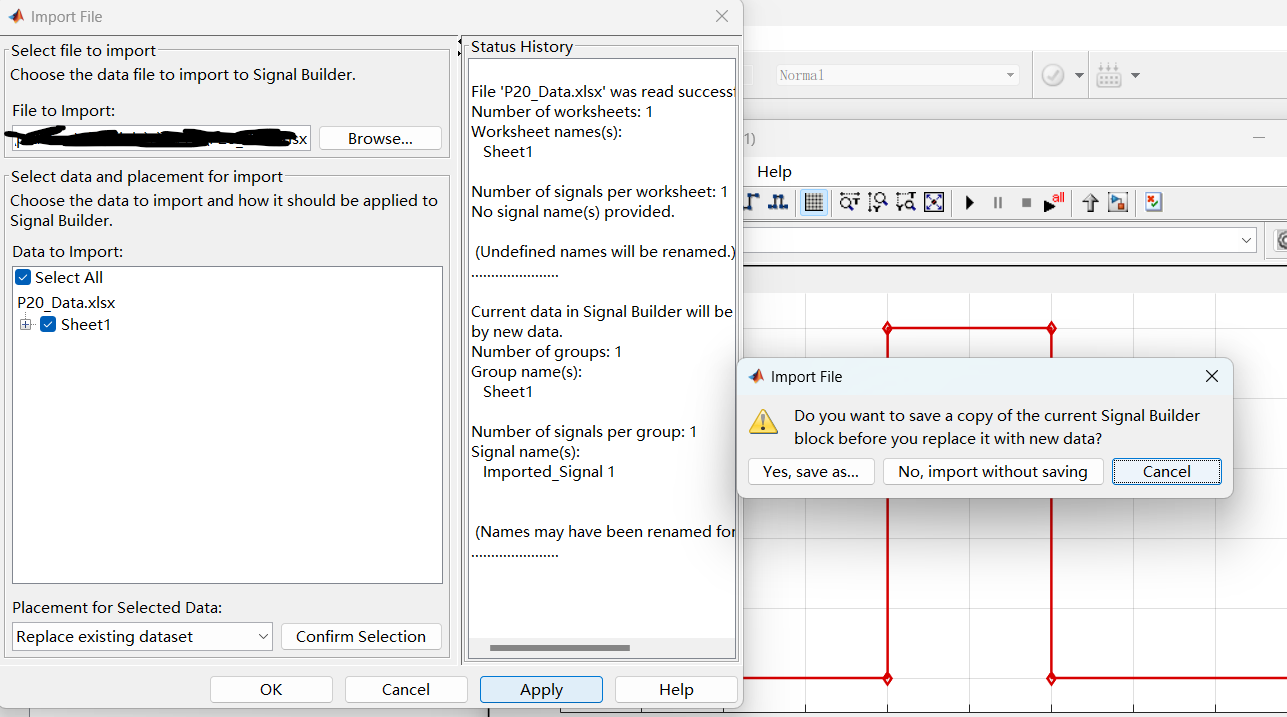
Task: Select the P20_Data.xlsx tree entry
Action: pos(66,302)
